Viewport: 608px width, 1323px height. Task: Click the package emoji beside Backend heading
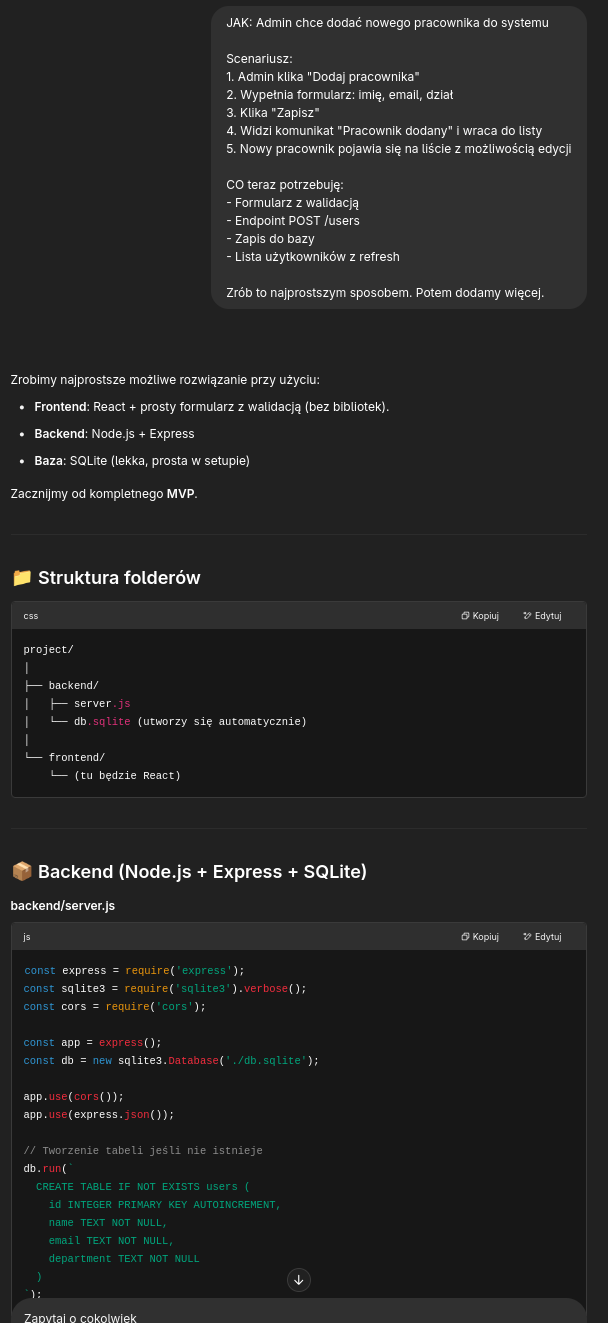pyautogui.click(x=22, y=872)
